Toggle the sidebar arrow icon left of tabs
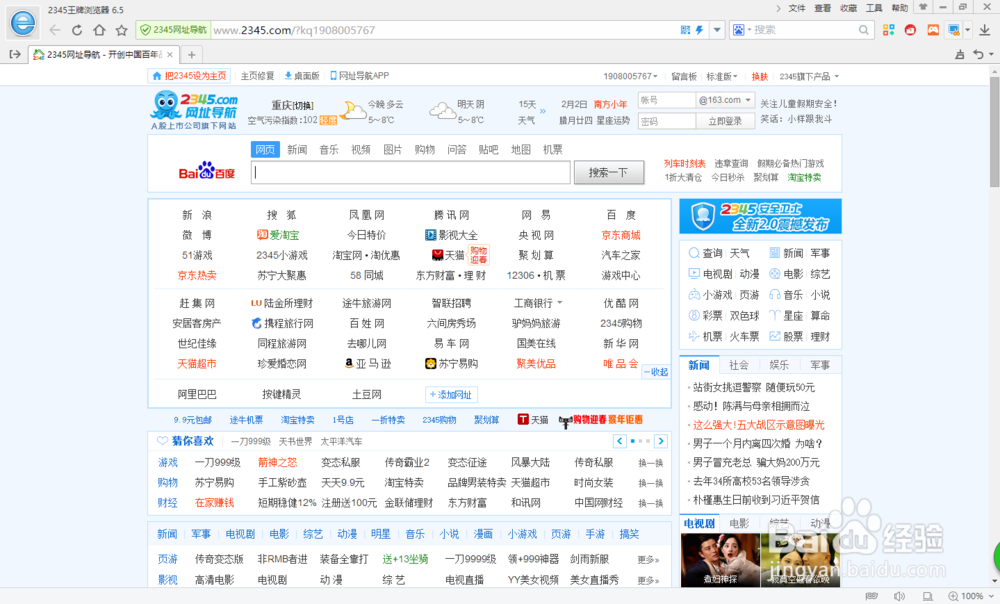 tap(15, 55)
